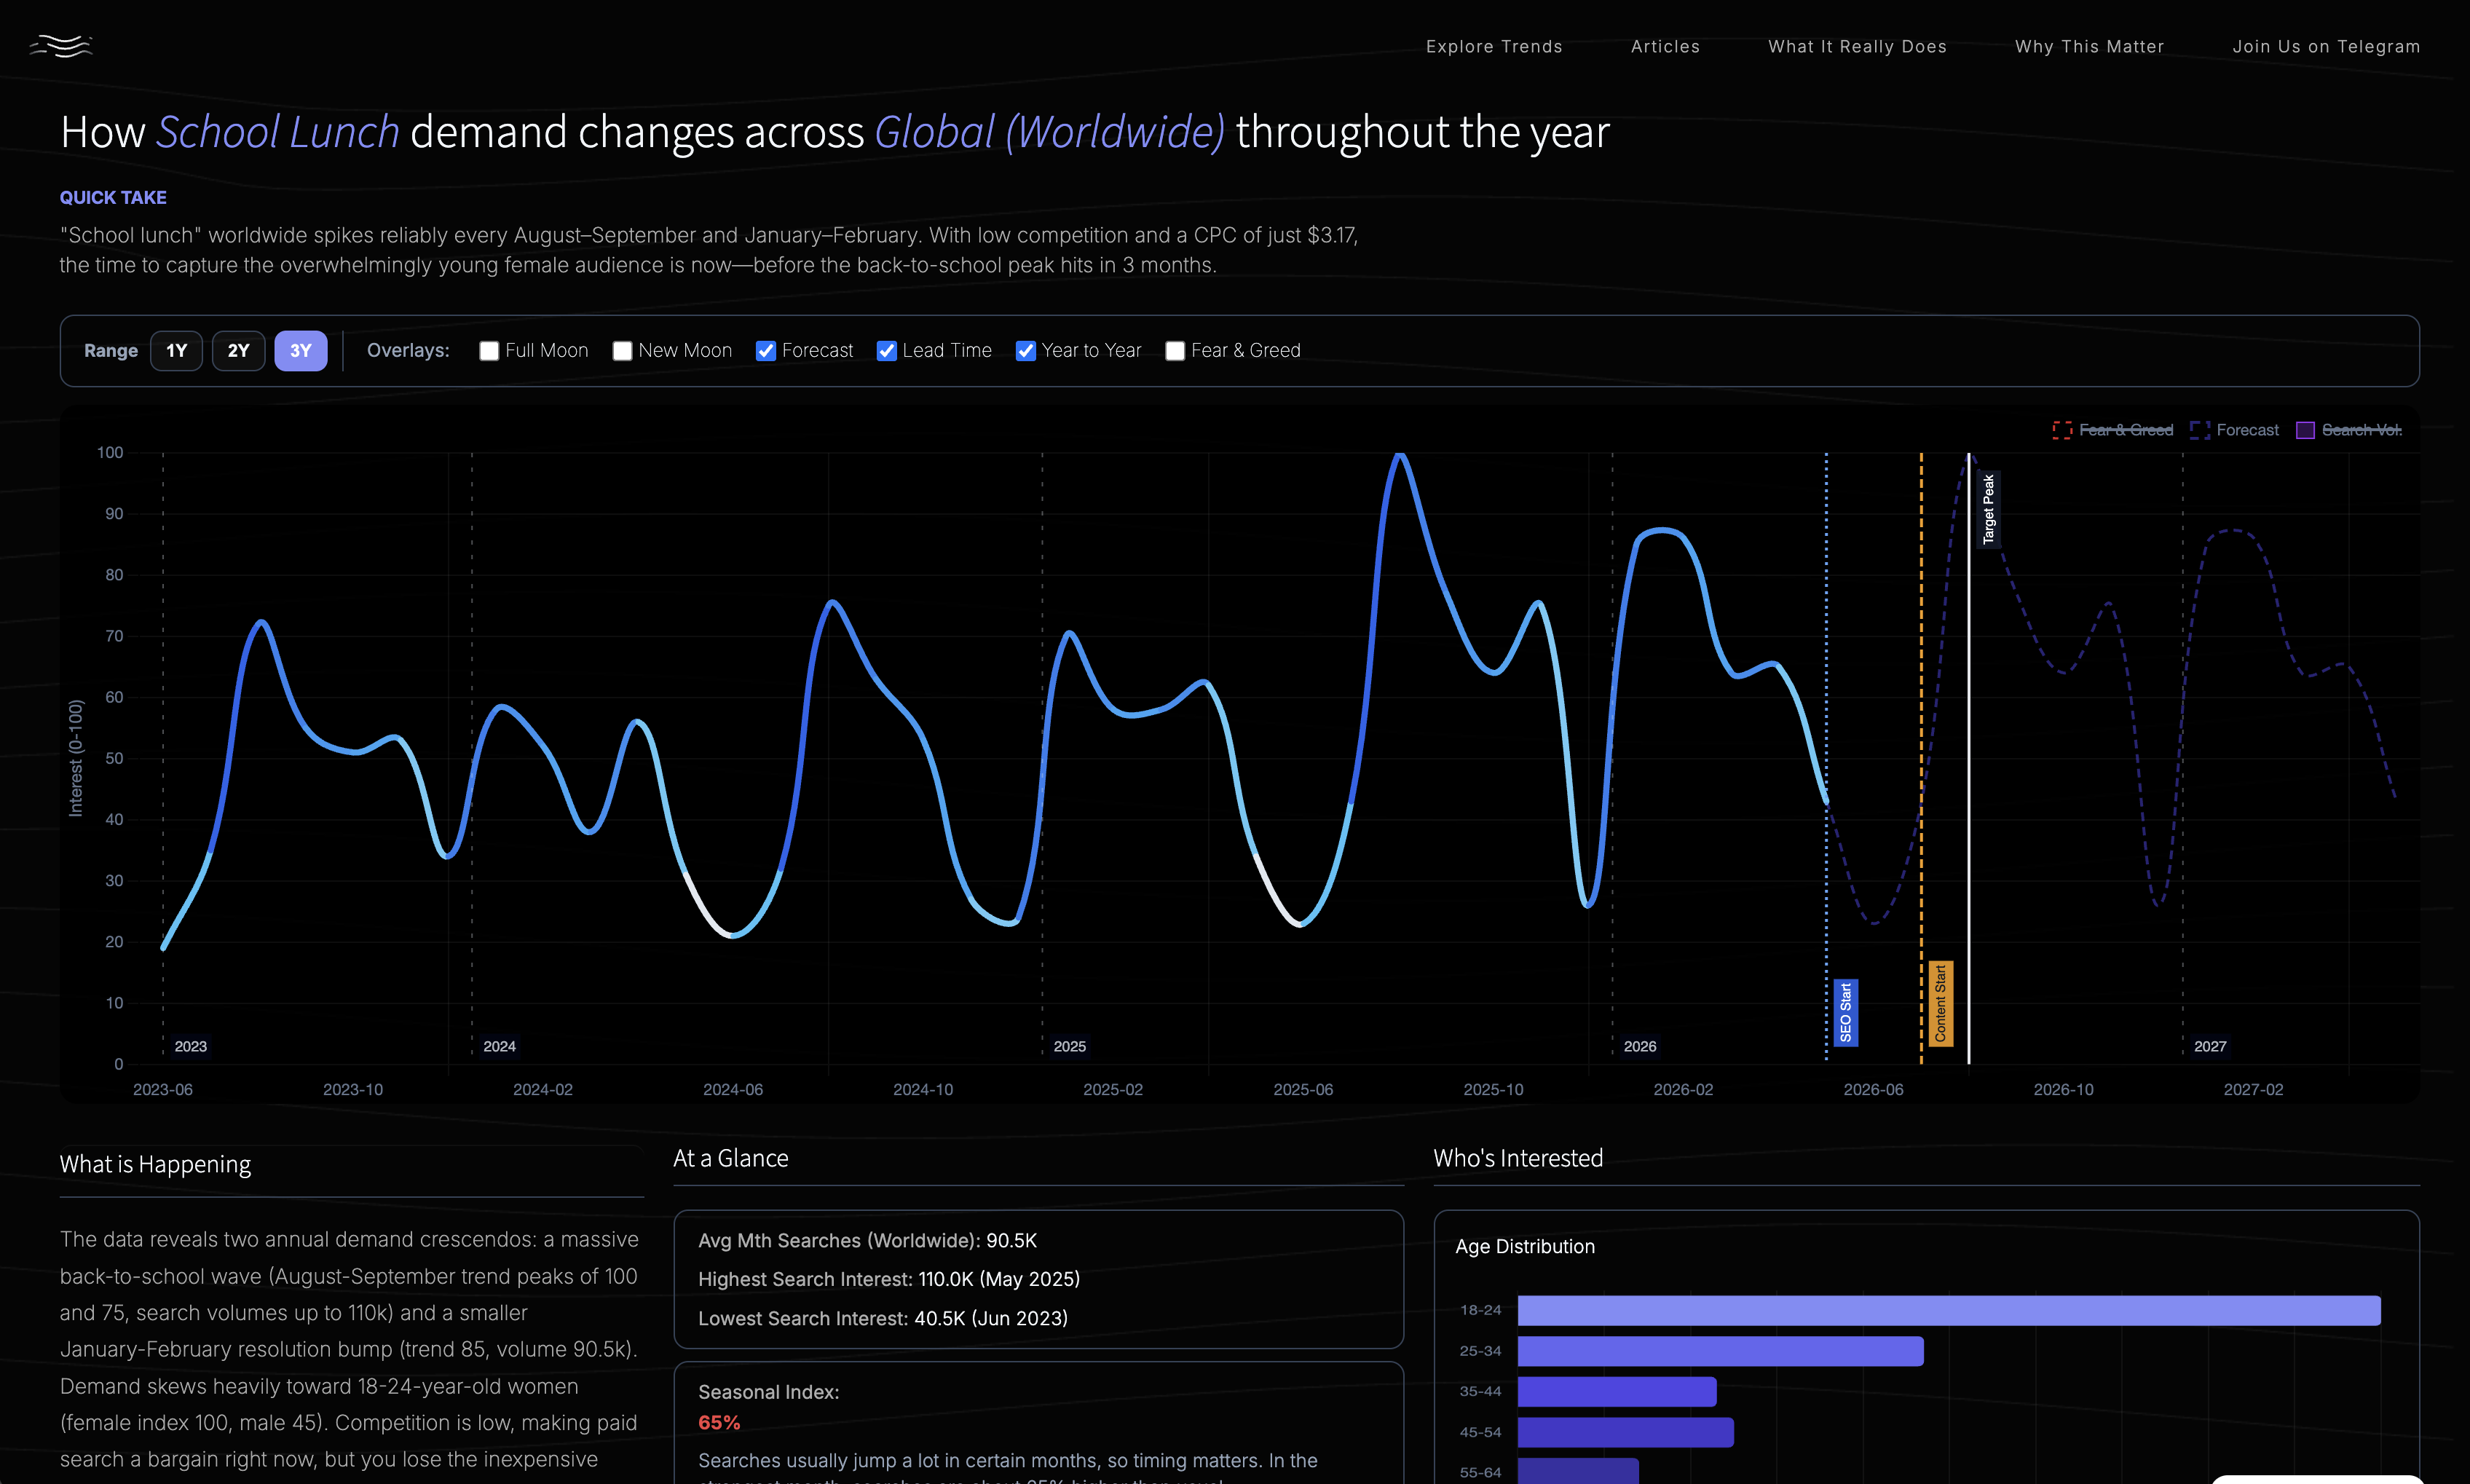Toggle the Search Vol. legend swatch
The image size is (2470, 1484).
[2305, 430]
